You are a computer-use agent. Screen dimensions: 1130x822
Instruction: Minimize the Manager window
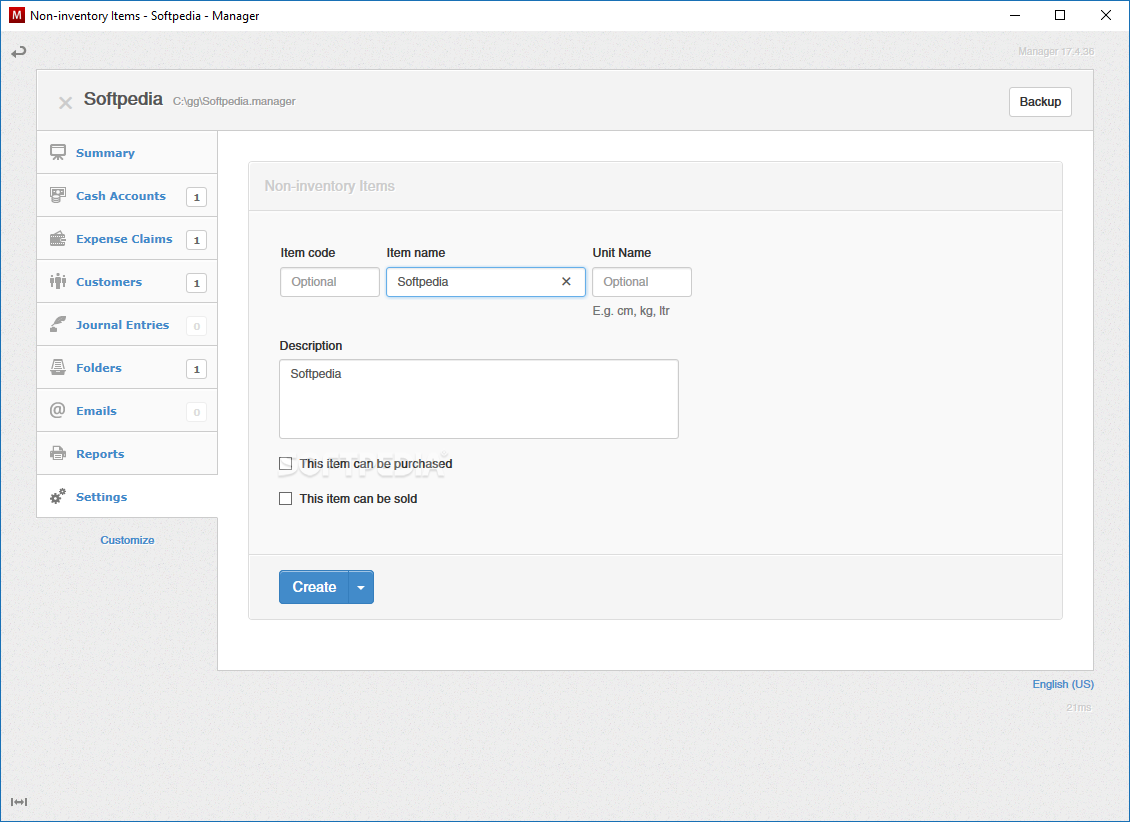1015,15
